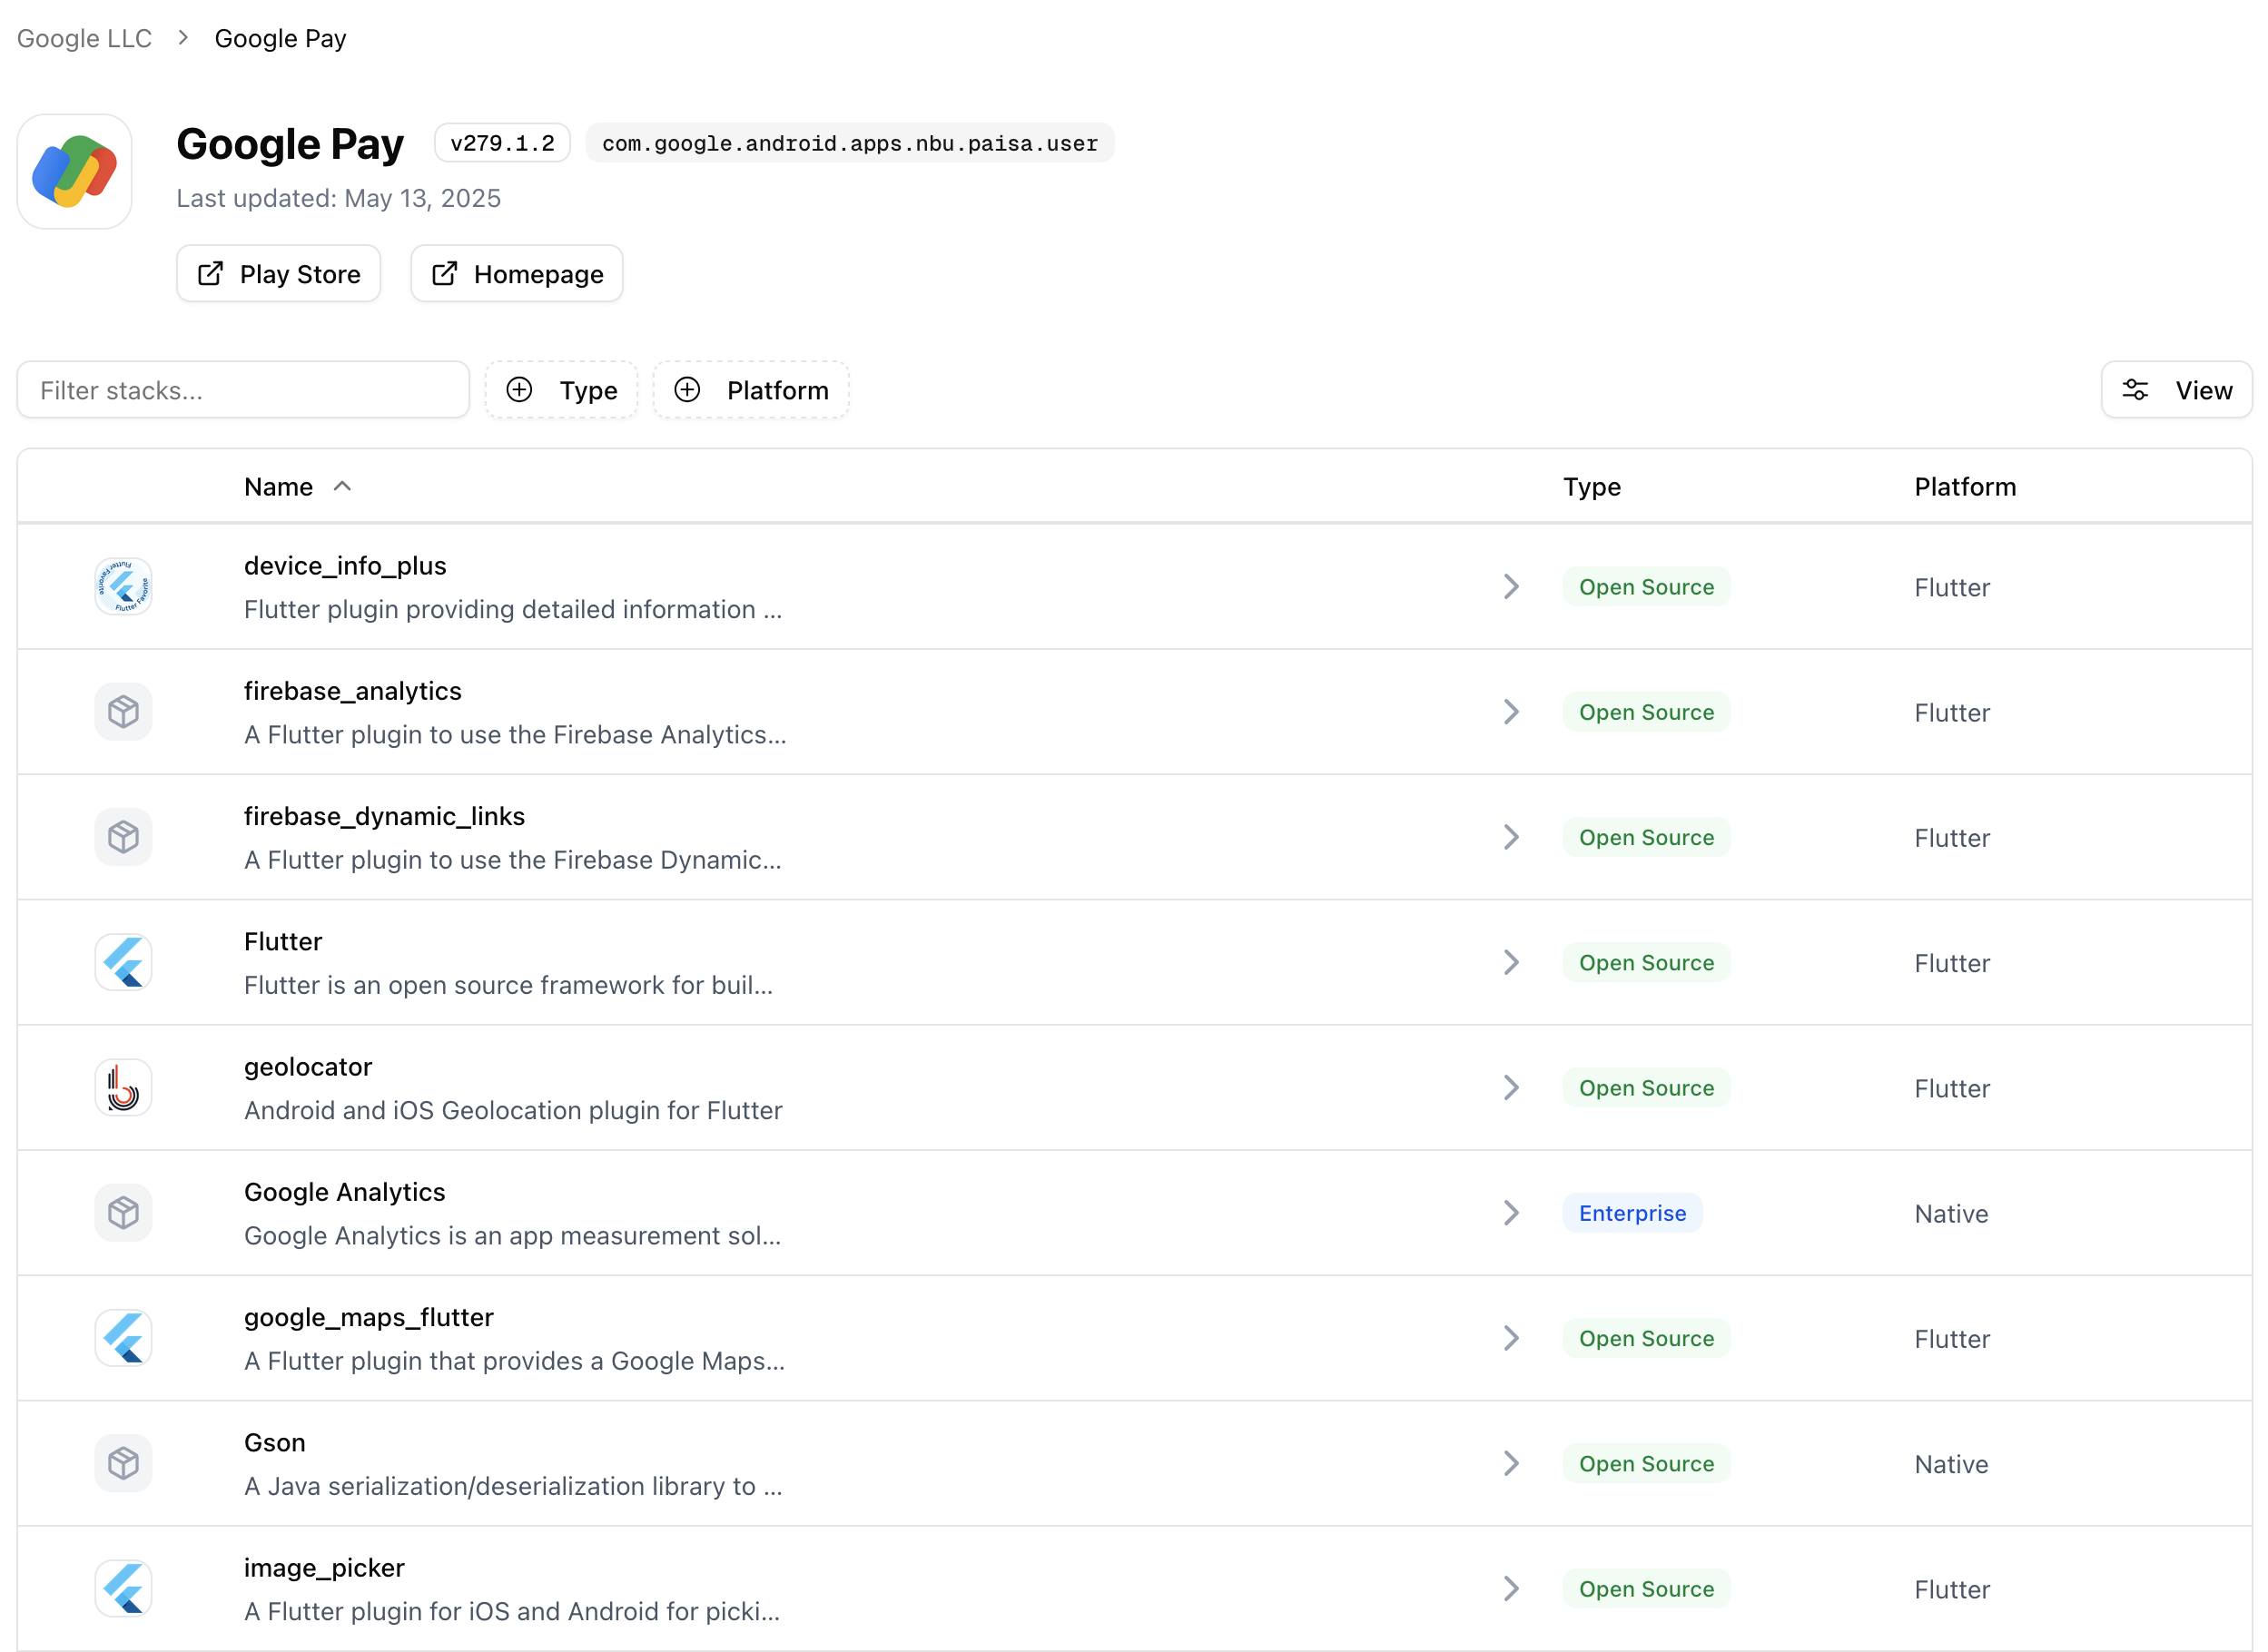Viewport: 2268px width, 1652px height.
Task: Open the Platform filter dropdown
Action: (x=751, y=390)
